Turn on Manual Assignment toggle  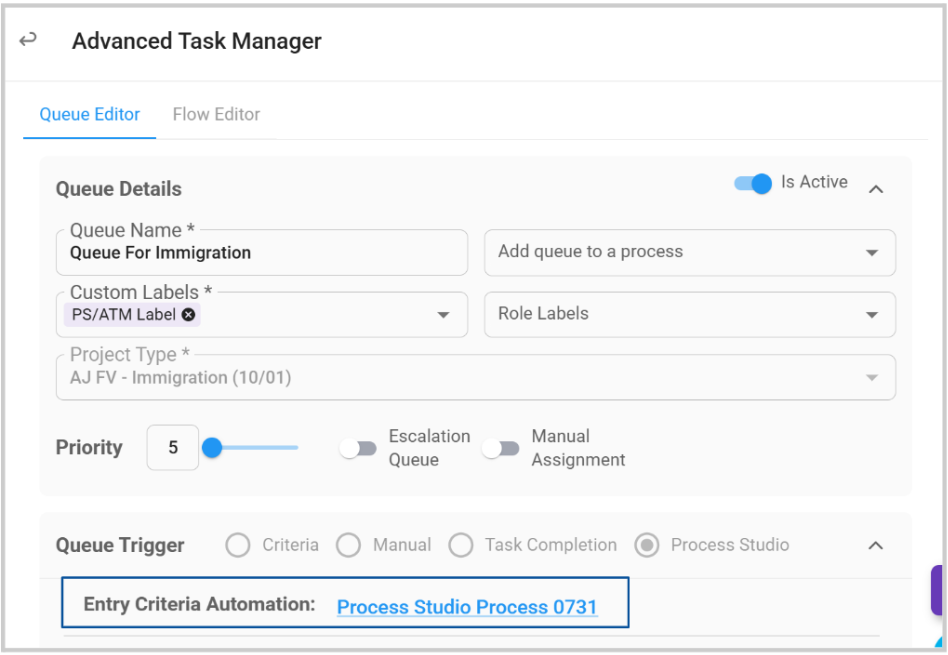(x=501, y=449)
